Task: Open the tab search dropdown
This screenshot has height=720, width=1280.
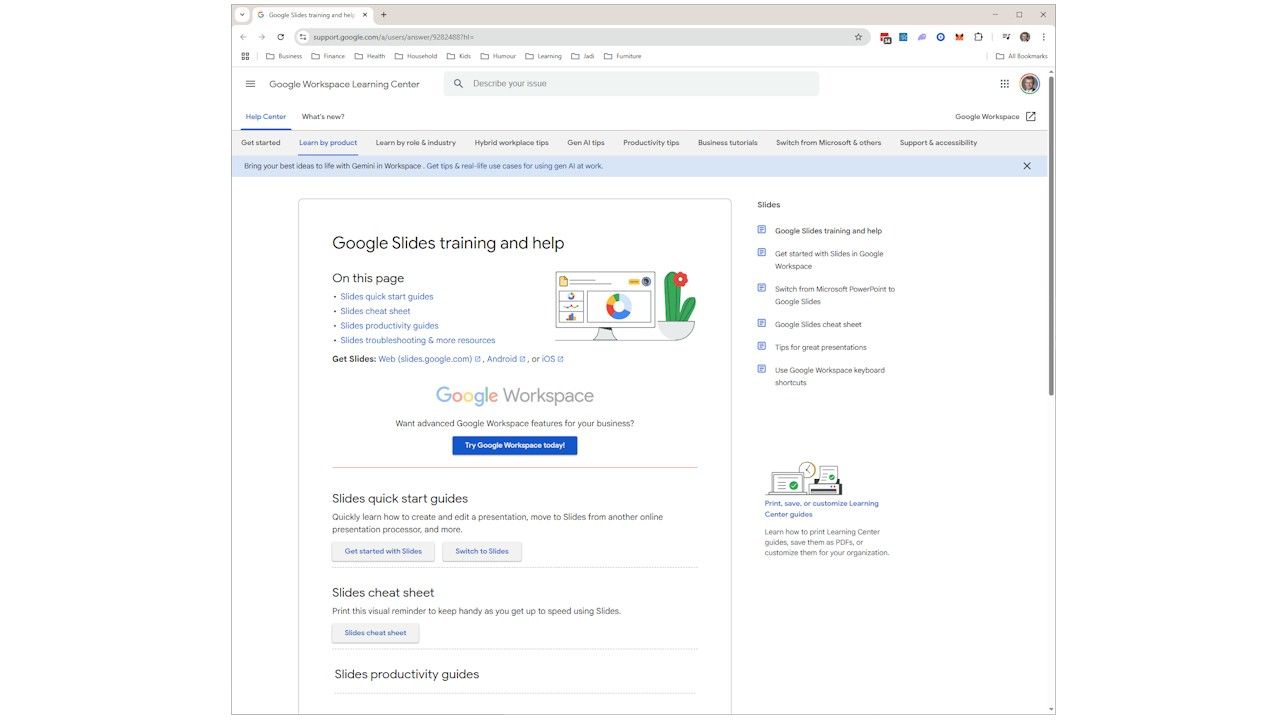Action: coord(242,15)
